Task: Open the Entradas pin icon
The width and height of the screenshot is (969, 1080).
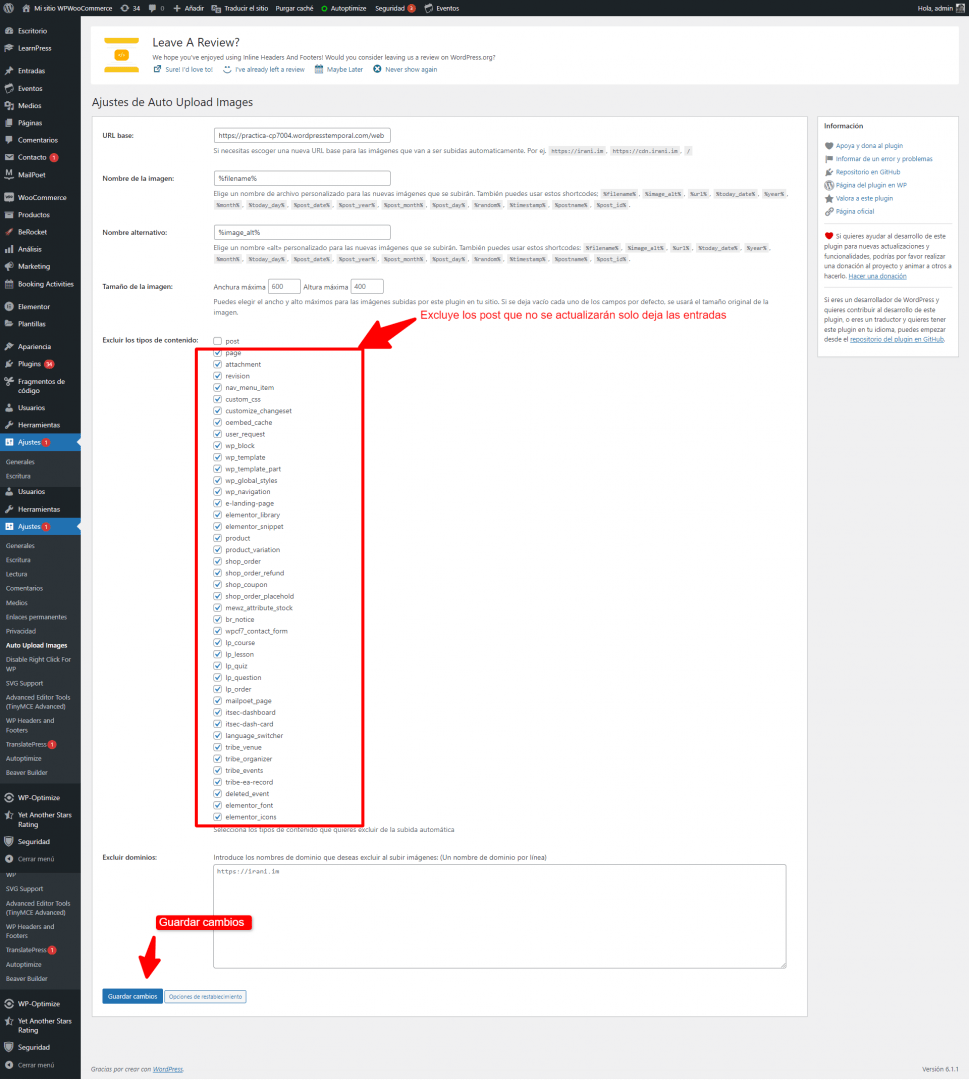Action: coord(9,71)
